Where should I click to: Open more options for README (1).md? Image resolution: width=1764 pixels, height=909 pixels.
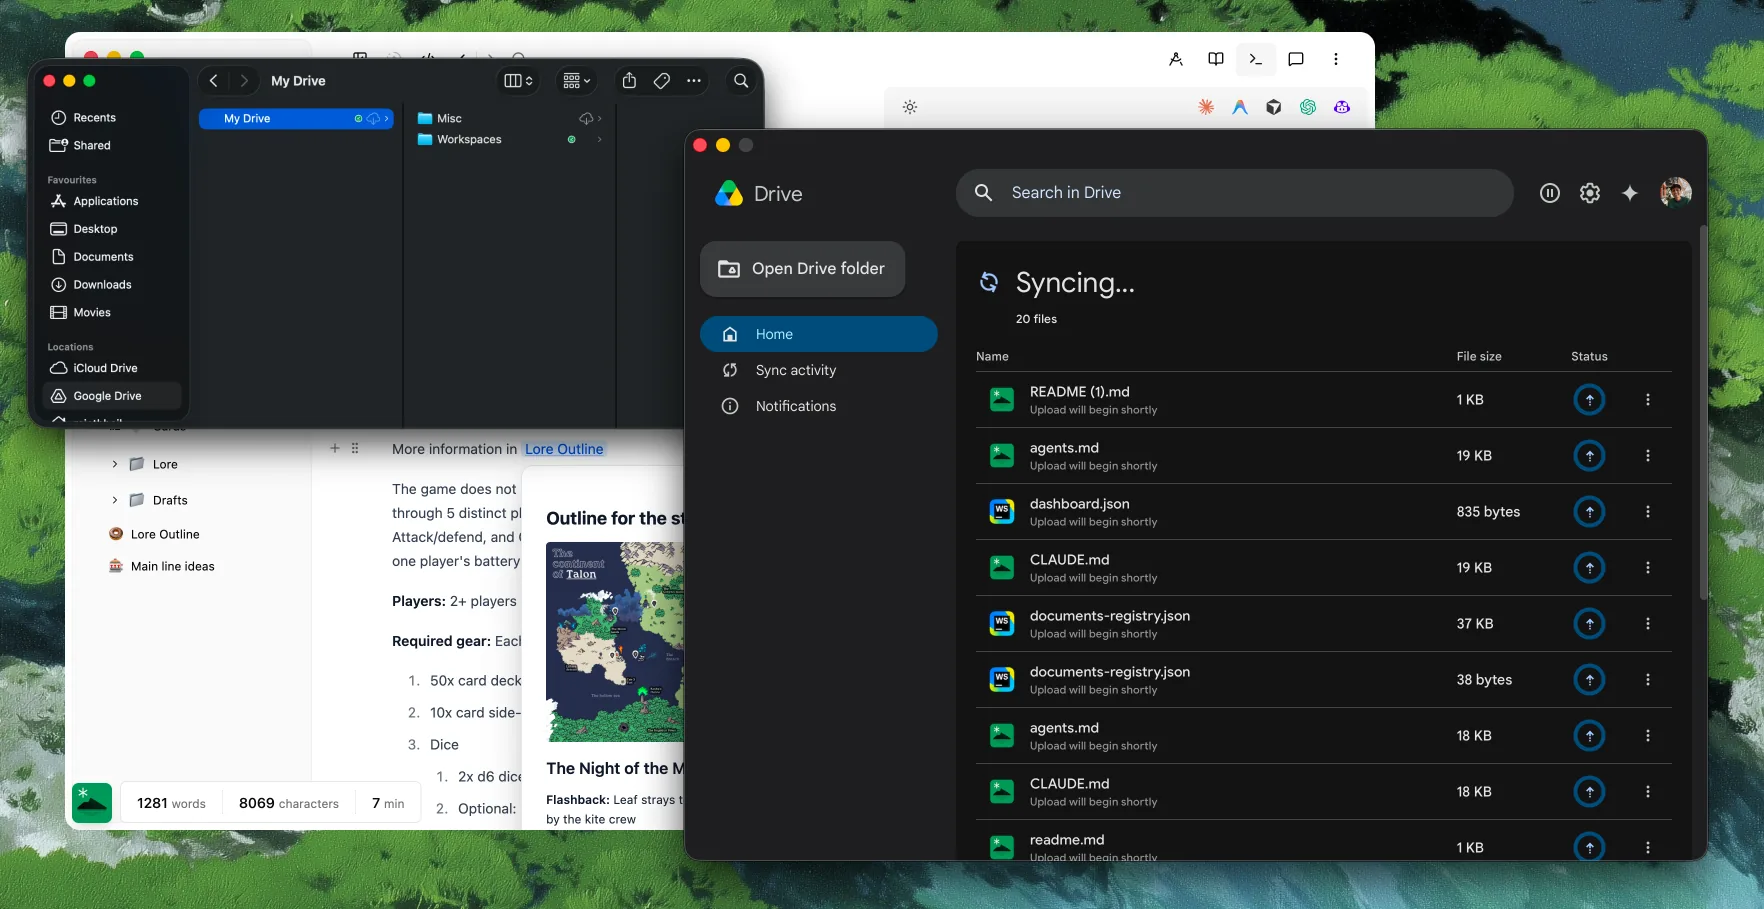coord(1647,400)
